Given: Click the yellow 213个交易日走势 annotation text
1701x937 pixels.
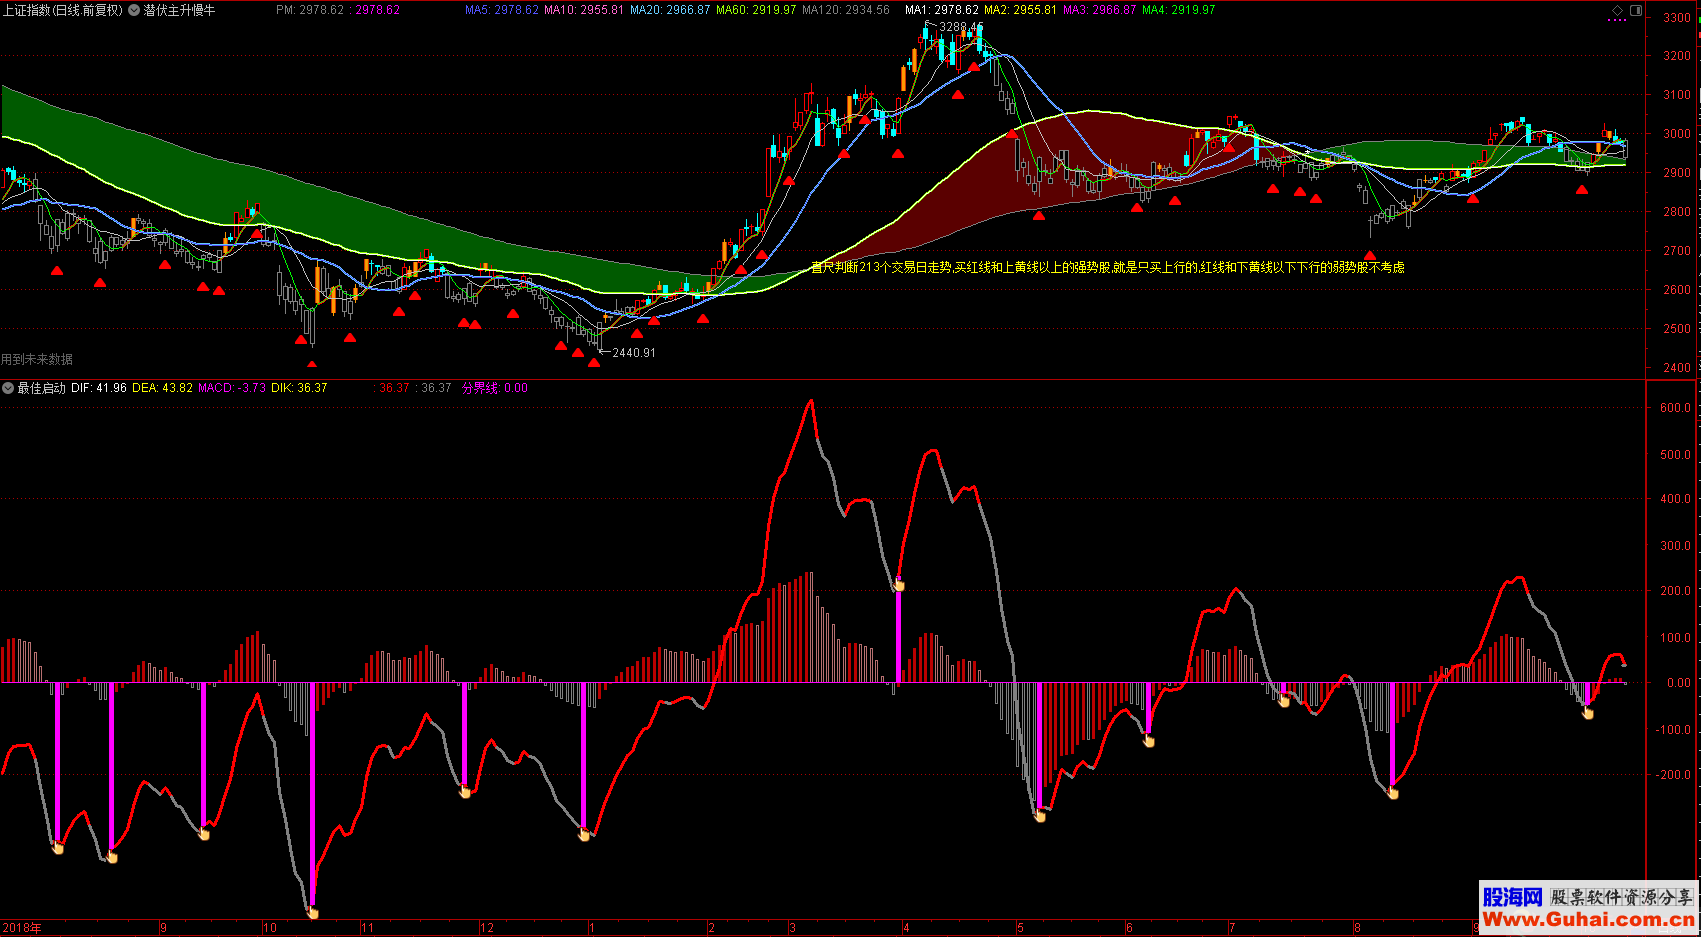Looking at the screenshot, I should [x=1107, y=267].
